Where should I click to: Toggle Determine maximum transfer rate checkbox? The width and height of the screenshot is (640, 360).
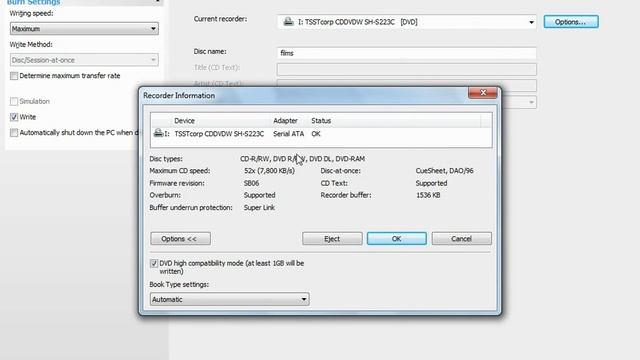pyautogui.click(x=14, y=76)
